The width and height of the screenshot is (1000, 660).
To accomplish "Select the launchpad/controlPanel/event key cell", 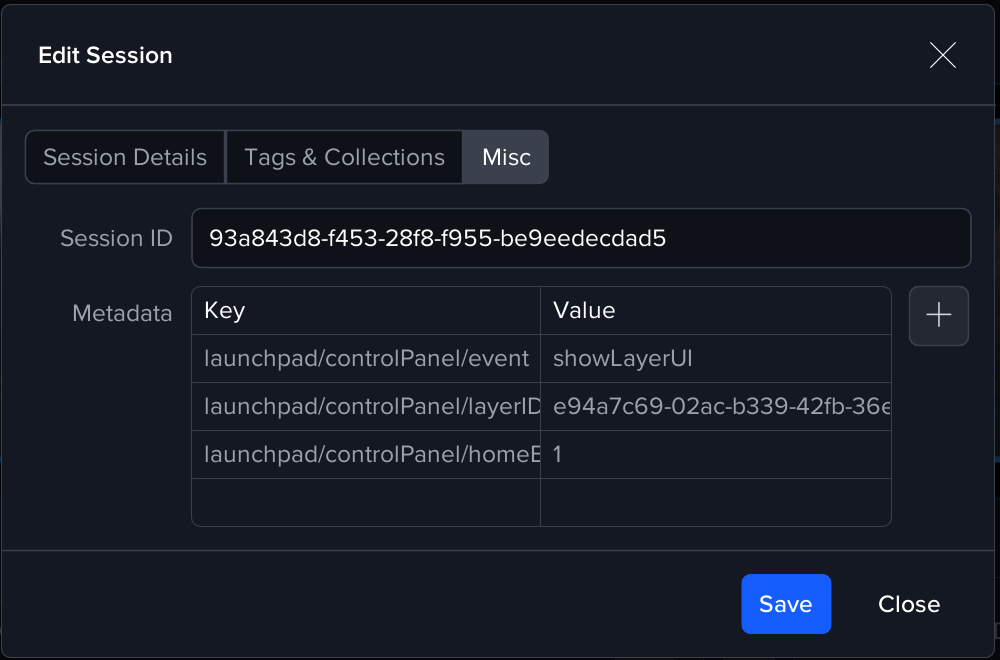I will pyautogui.click(x=366, y=359).
